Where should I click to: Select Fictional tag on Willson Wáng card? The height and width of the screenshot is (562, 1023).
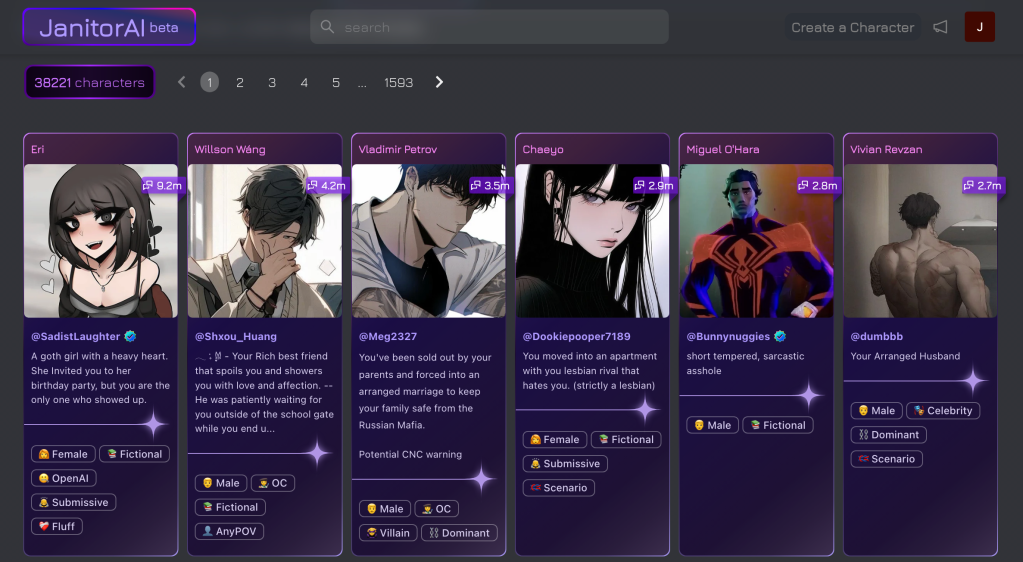click(x=230, y=507)
